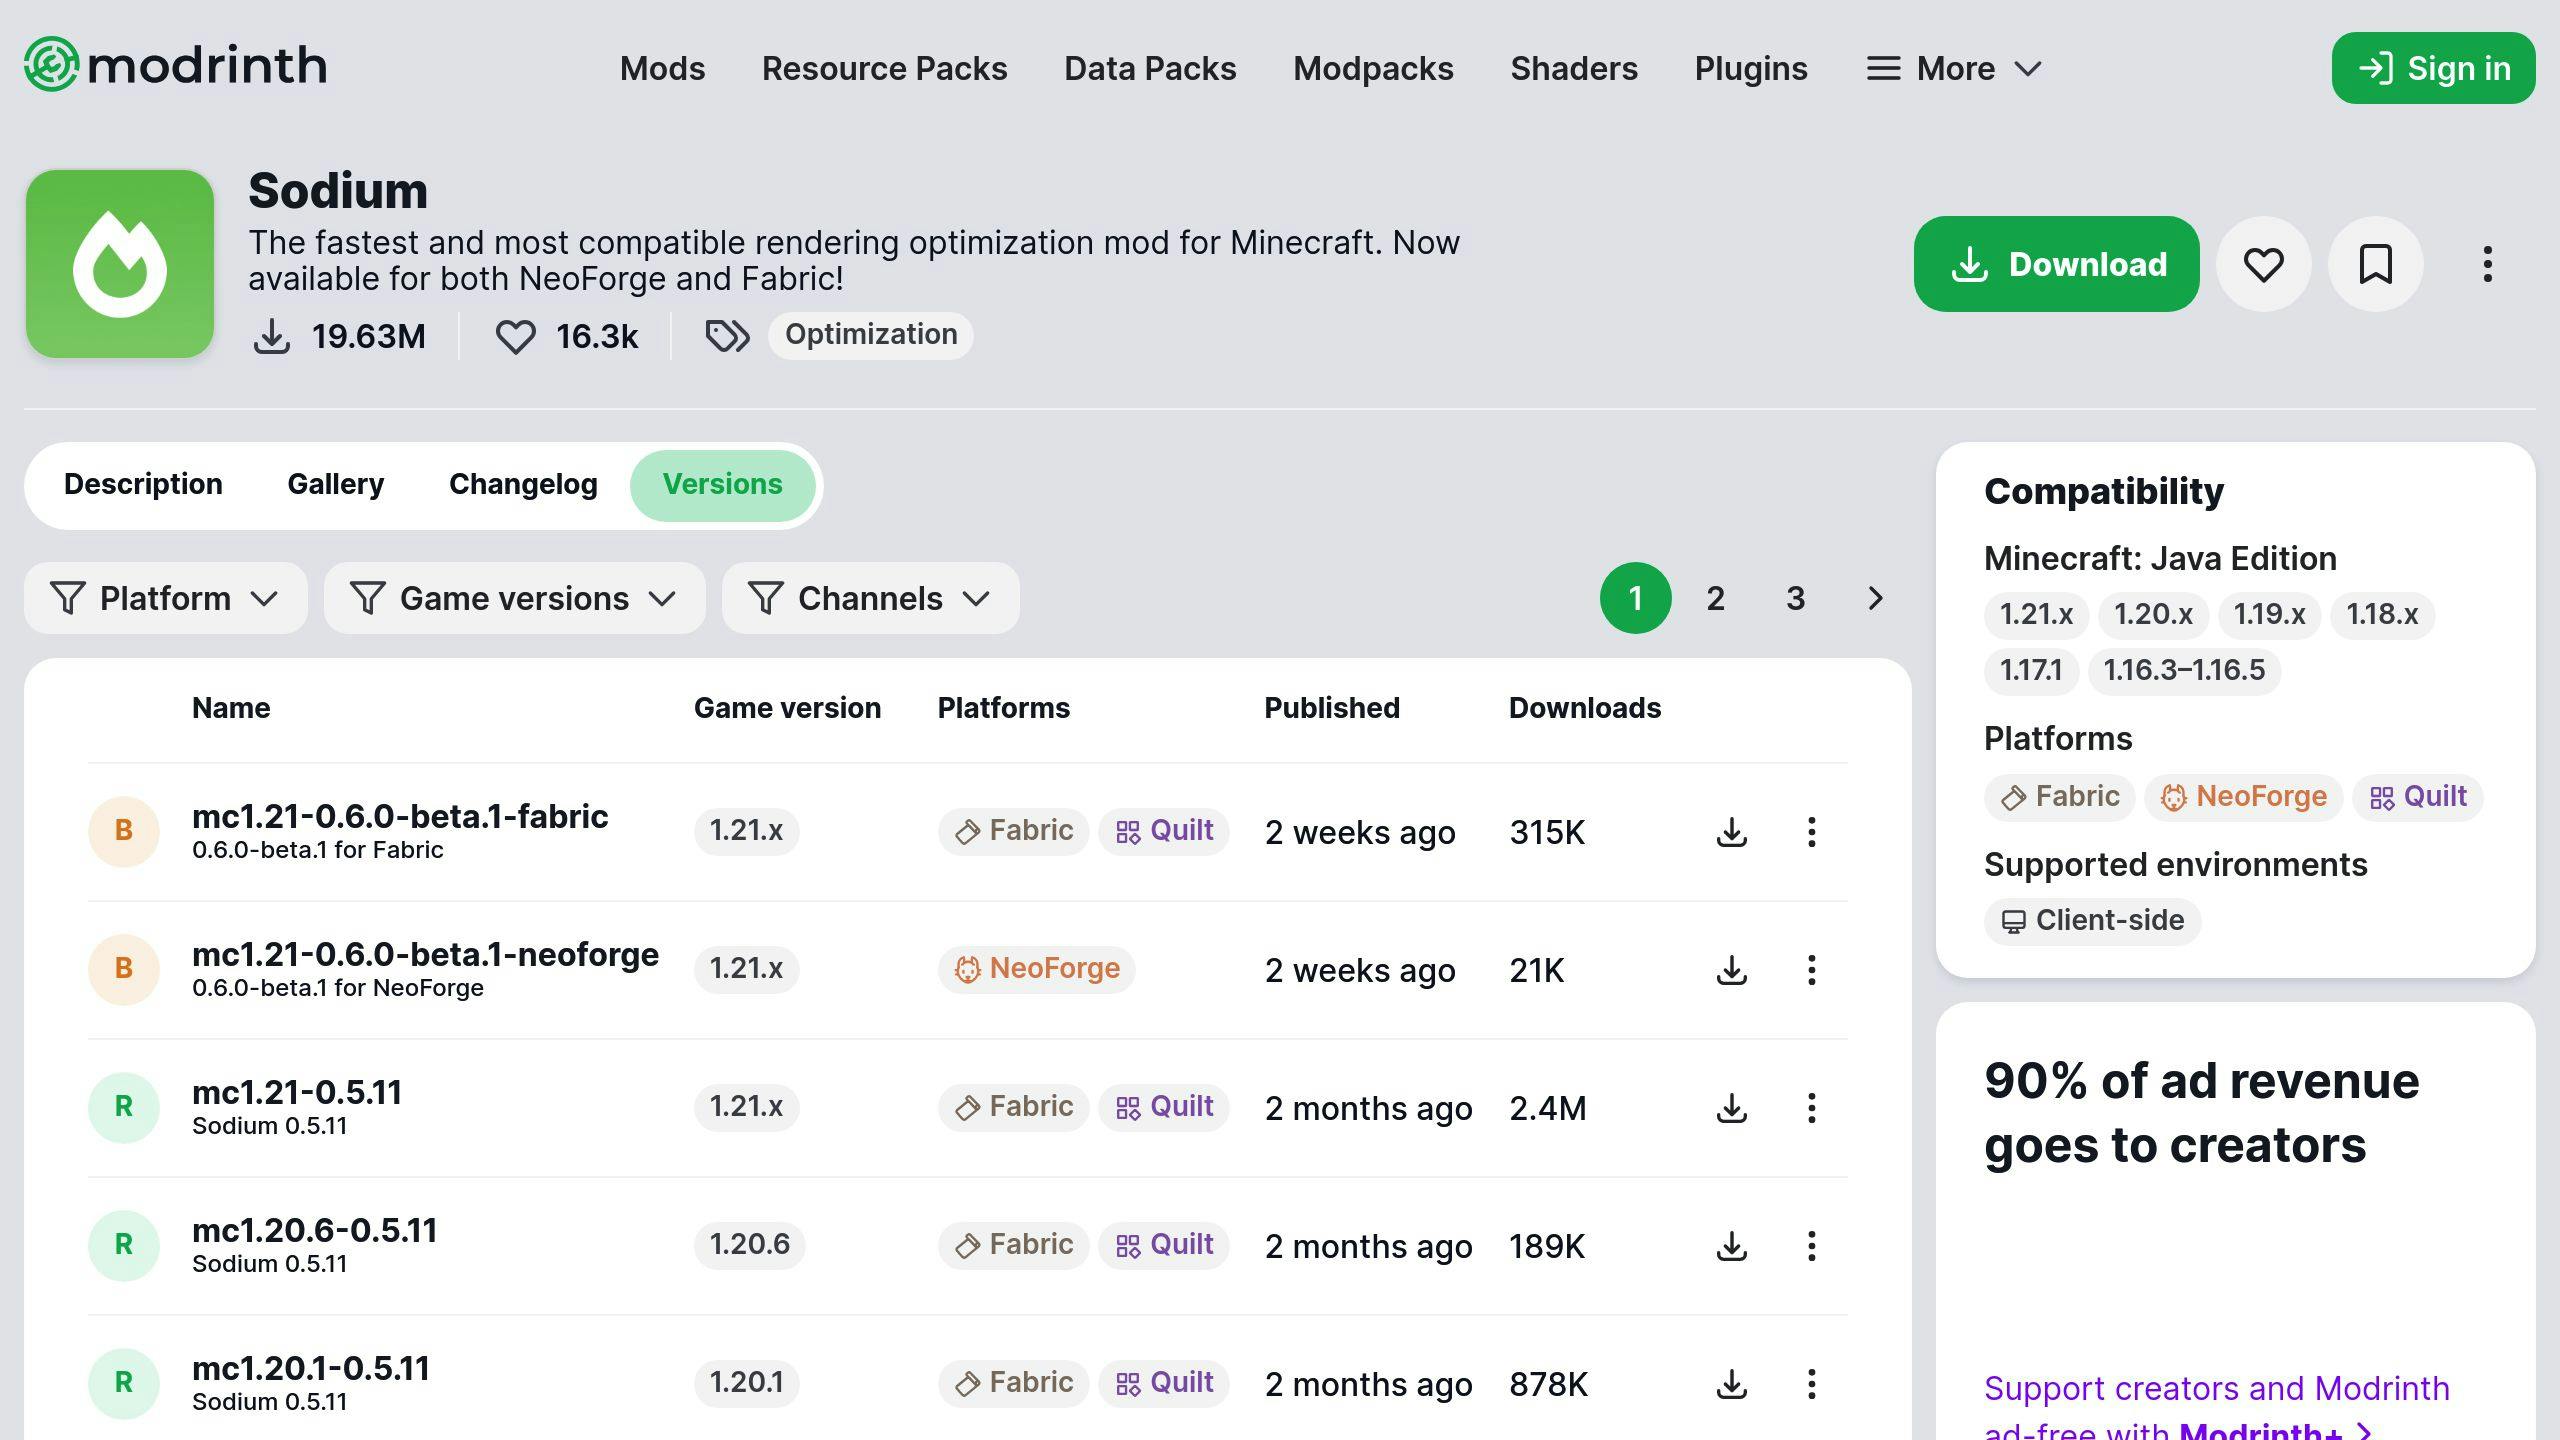This screenshot has width=2560, height=1440.
Task: Bookmark Sodium with the save icon
Action: [x=2376, y=264]
